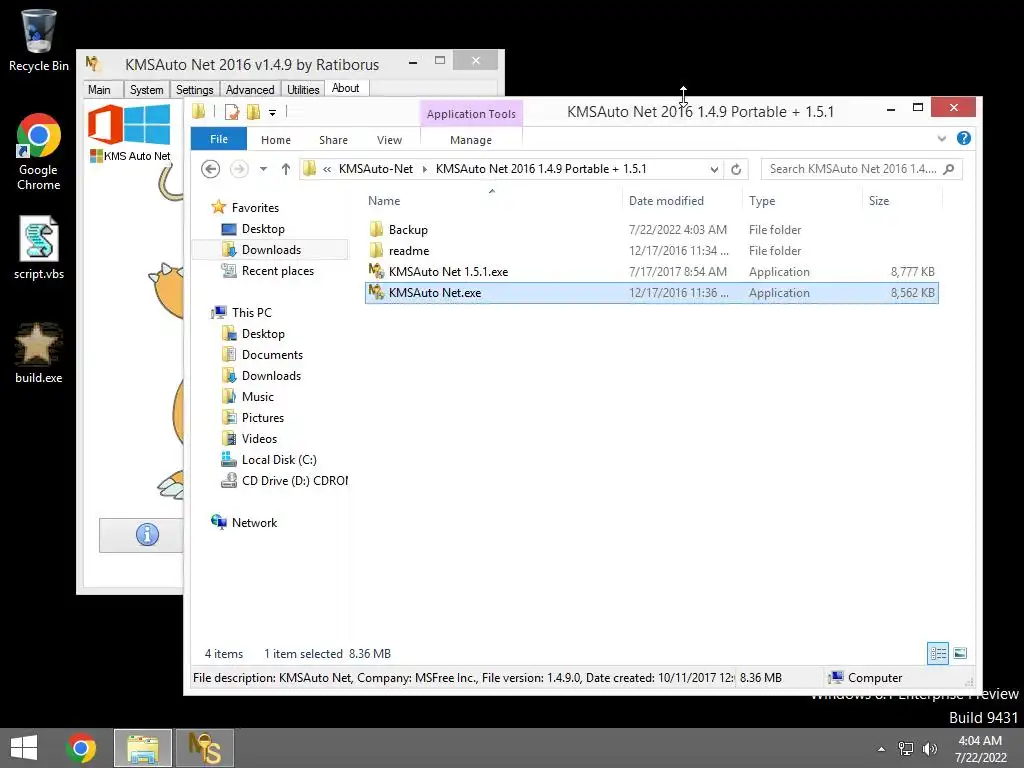Open the Share ribbon tab
This screenshot has width=1024, height=768.
click(x=333, y=140)
